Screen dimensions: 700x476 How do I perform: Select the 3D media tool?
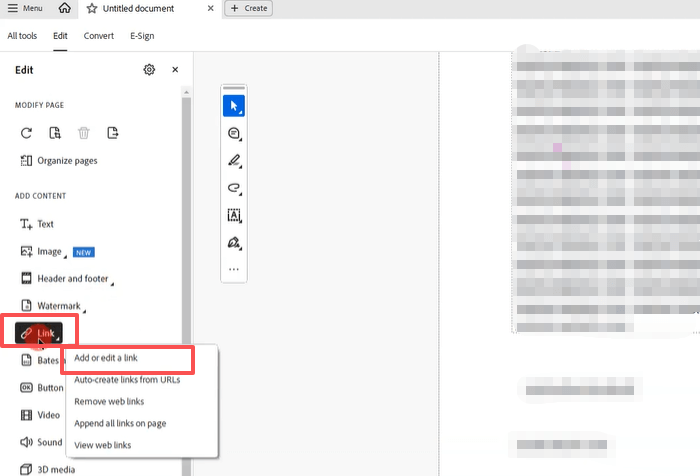(x=47, y=470)
